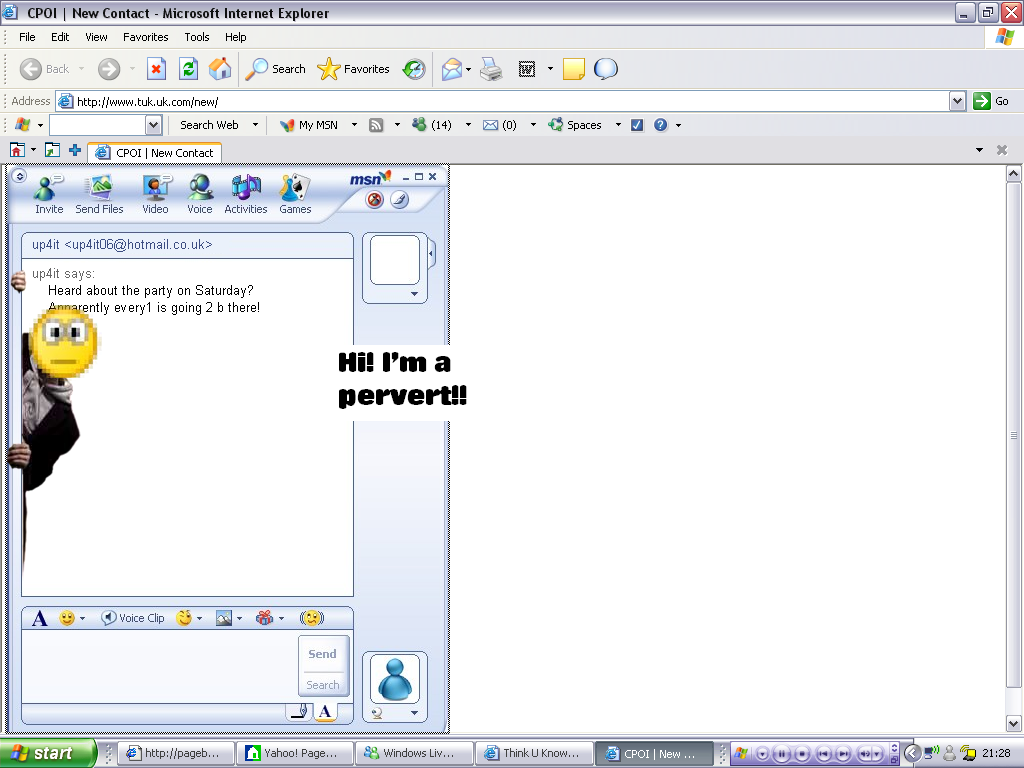Click Search Web in the MSN toolbar
This screenshot has height=768, width=1024.
pyautogui.click(x=209, y=125)
